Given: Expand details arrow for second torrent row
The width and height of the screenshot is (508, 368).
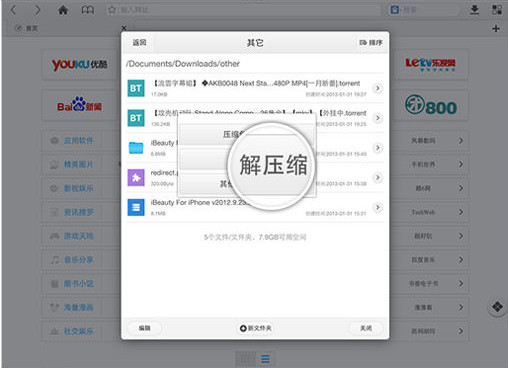Looking at the screenshot, I should [x=378, y=118].
